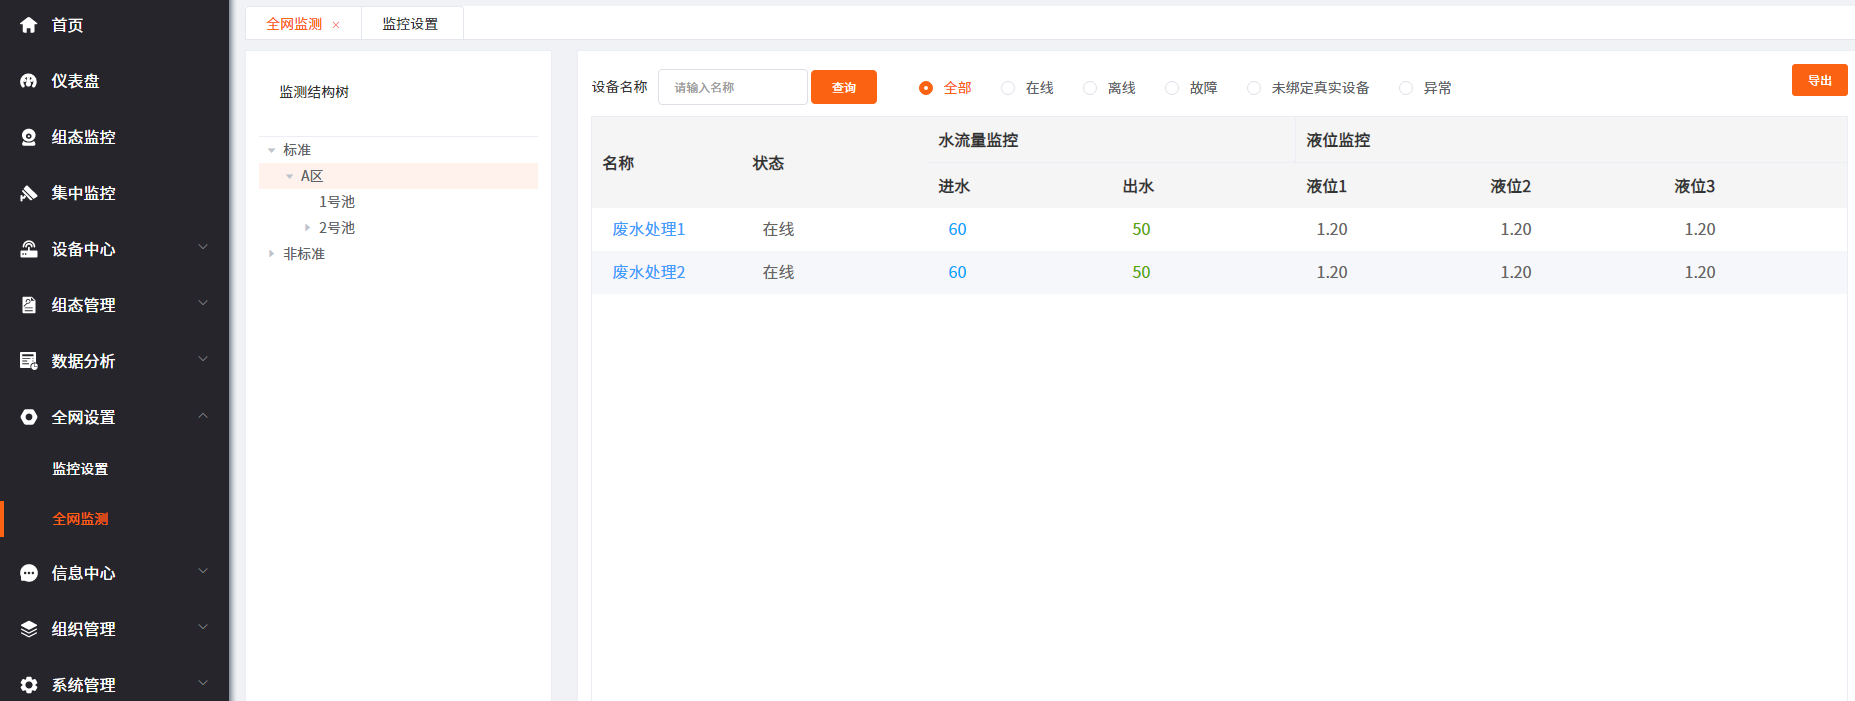Collapse the A区 tree node arrow

[x=290, y=176]
